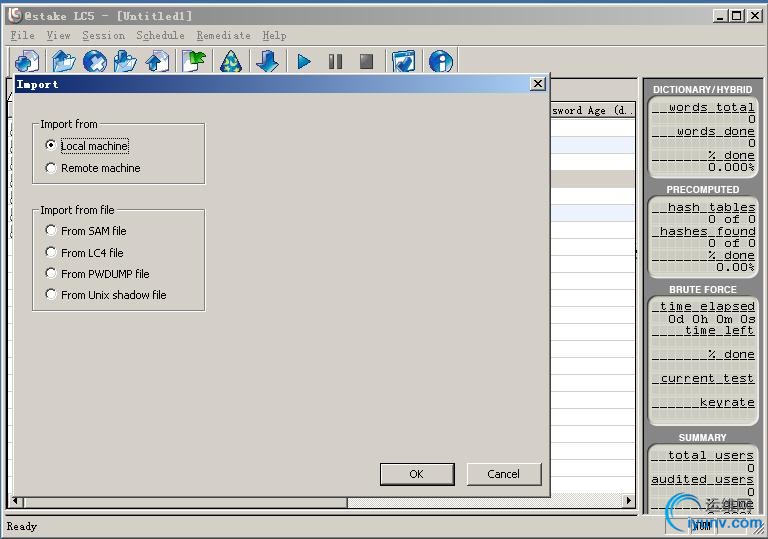Click the current test label
Viewport: 768px width, 539px height.
coord(707,378)
